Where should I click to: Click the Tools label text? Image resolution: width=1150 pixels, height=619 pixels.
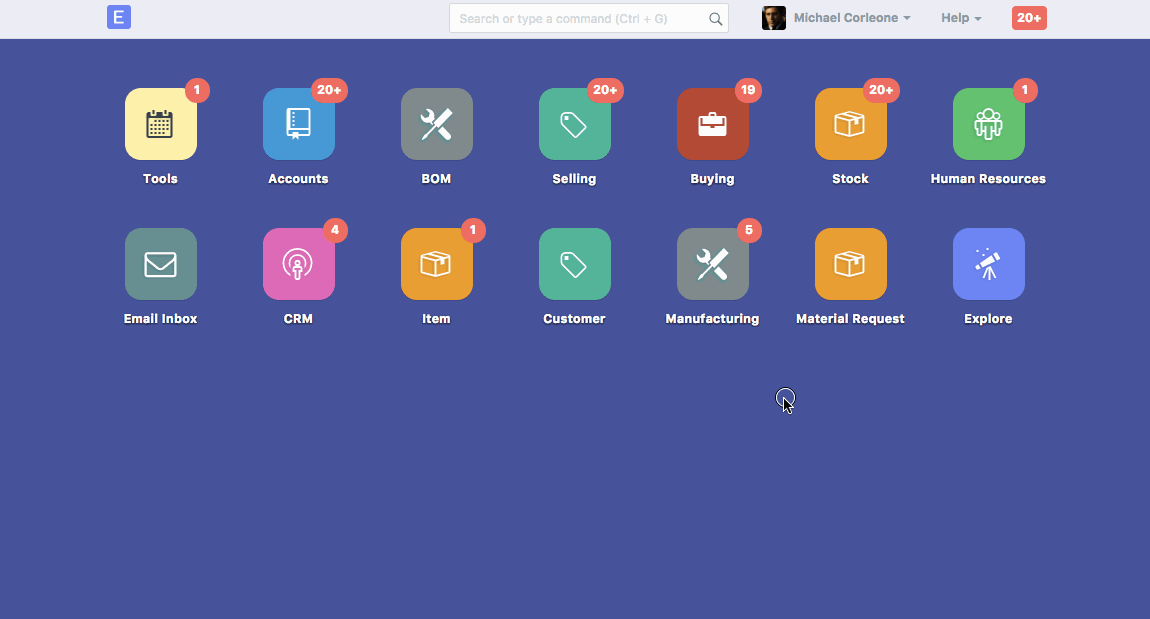tap(161, 179)
